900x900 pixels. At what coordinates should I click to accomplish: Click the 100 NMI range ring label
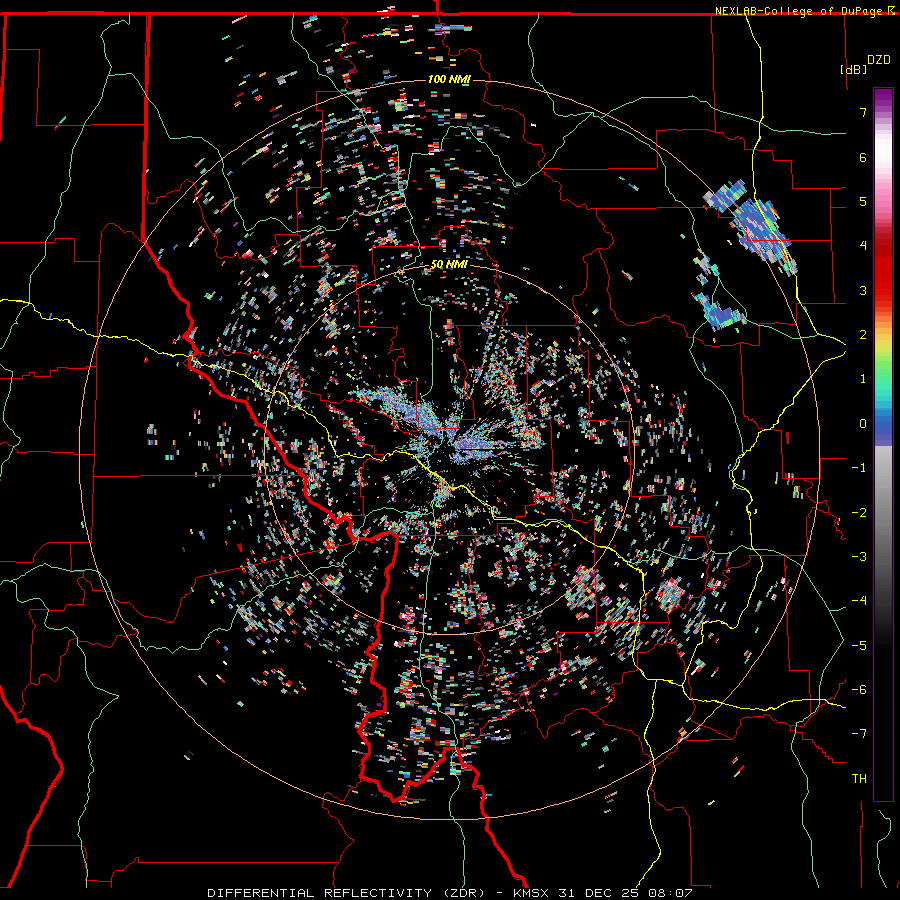[x=449, y=79]
